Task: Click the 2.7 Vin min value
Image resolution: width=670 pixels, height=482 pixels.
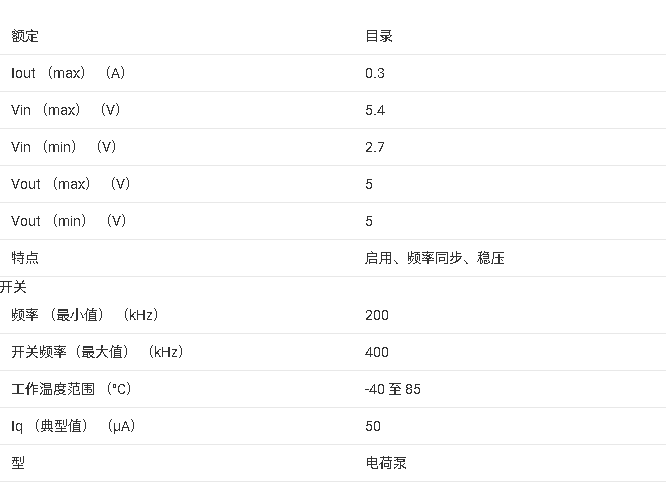Action: (375, 147)
